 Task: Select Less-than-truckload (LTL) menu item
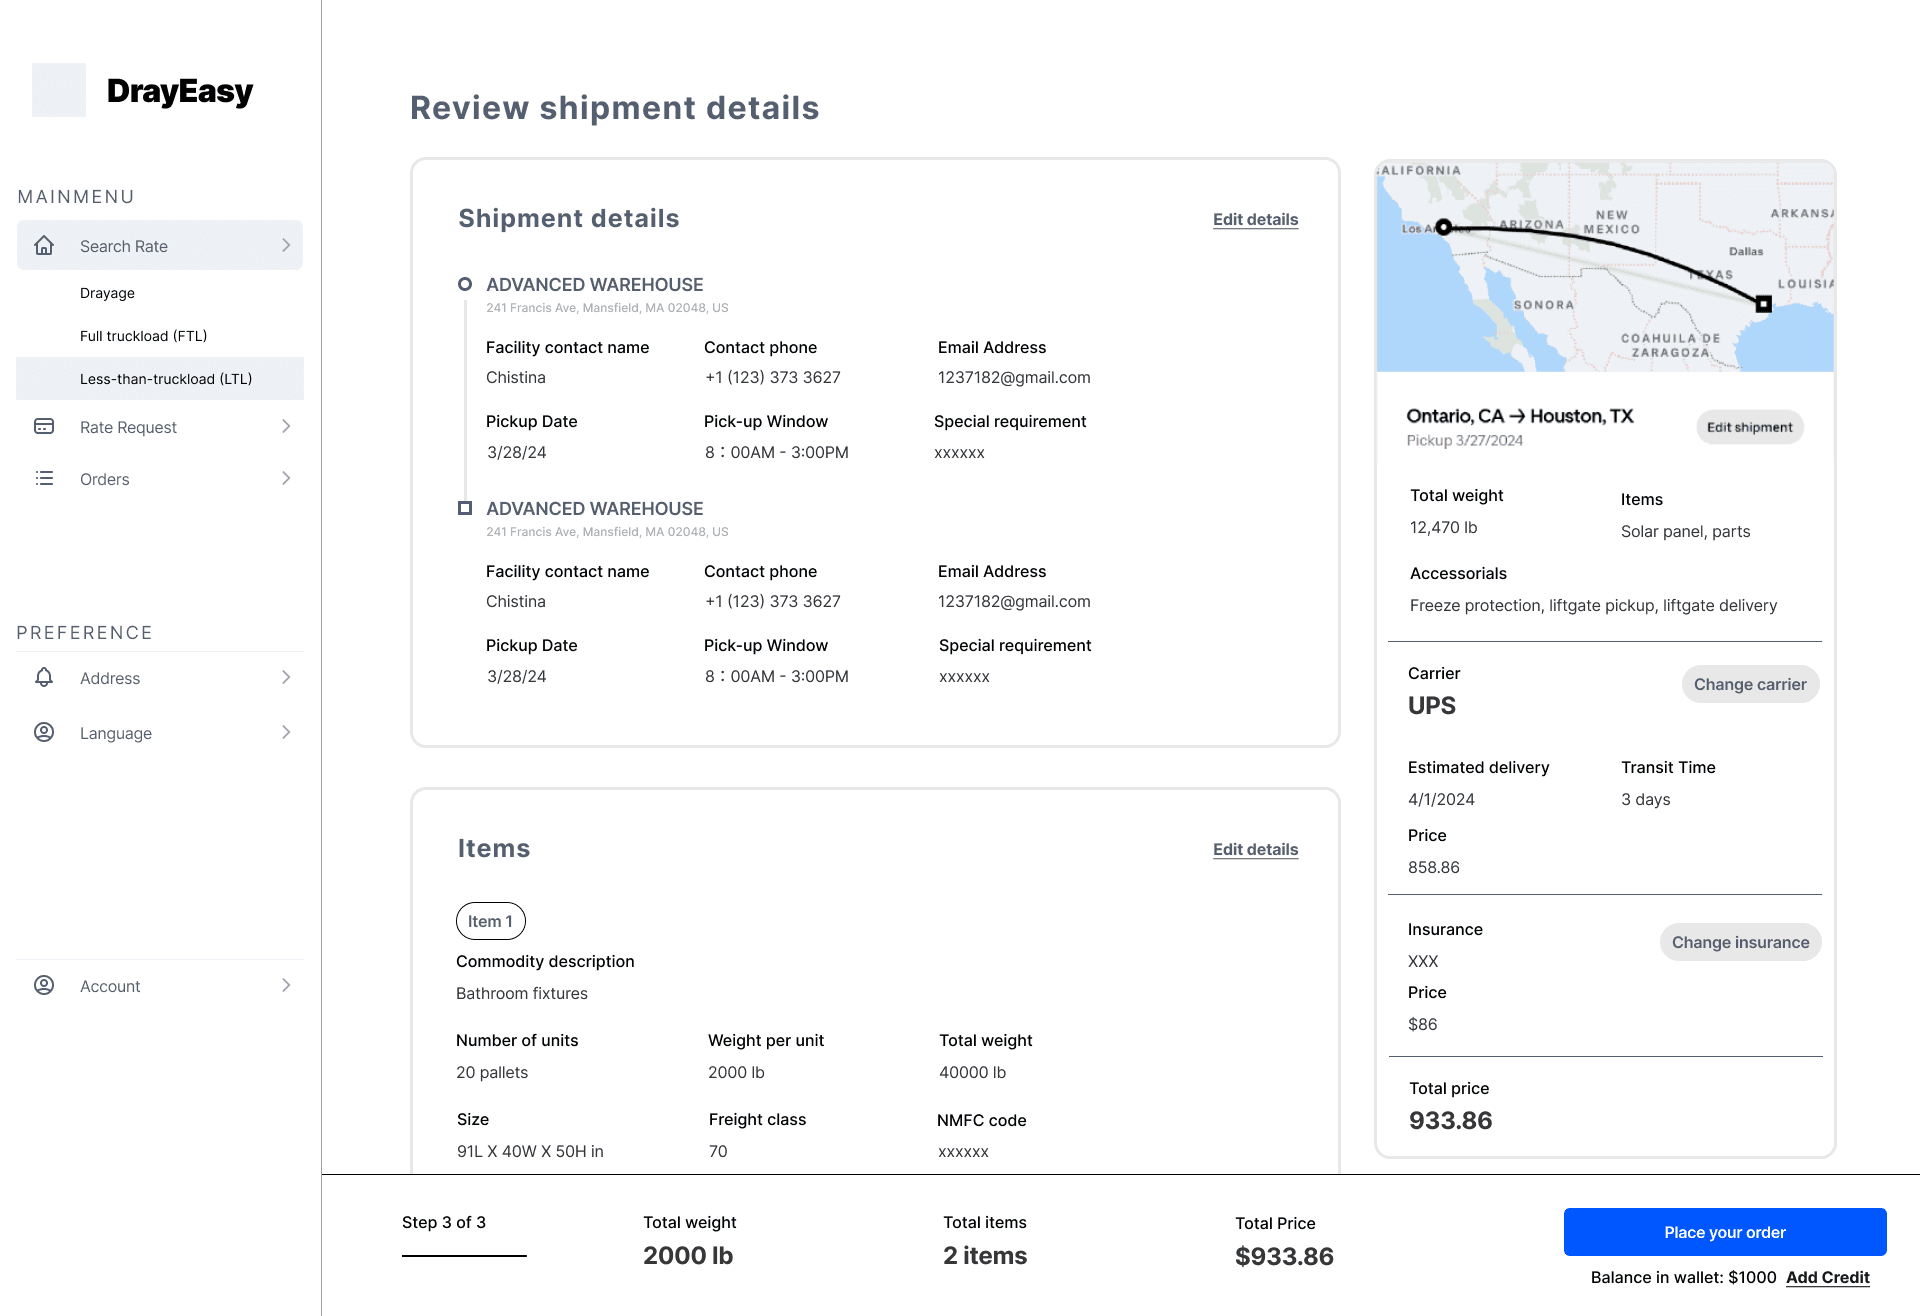point(166,379)
